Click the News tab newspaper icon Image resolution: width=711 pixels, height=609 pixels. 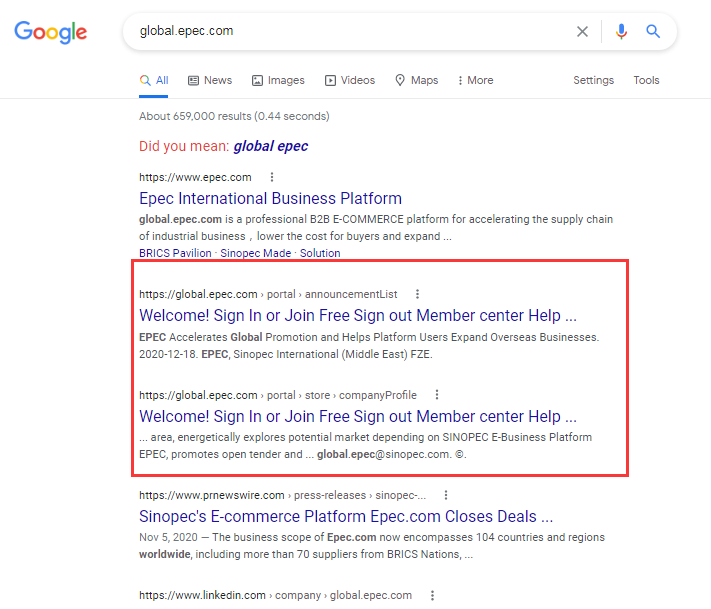(194, 81)
